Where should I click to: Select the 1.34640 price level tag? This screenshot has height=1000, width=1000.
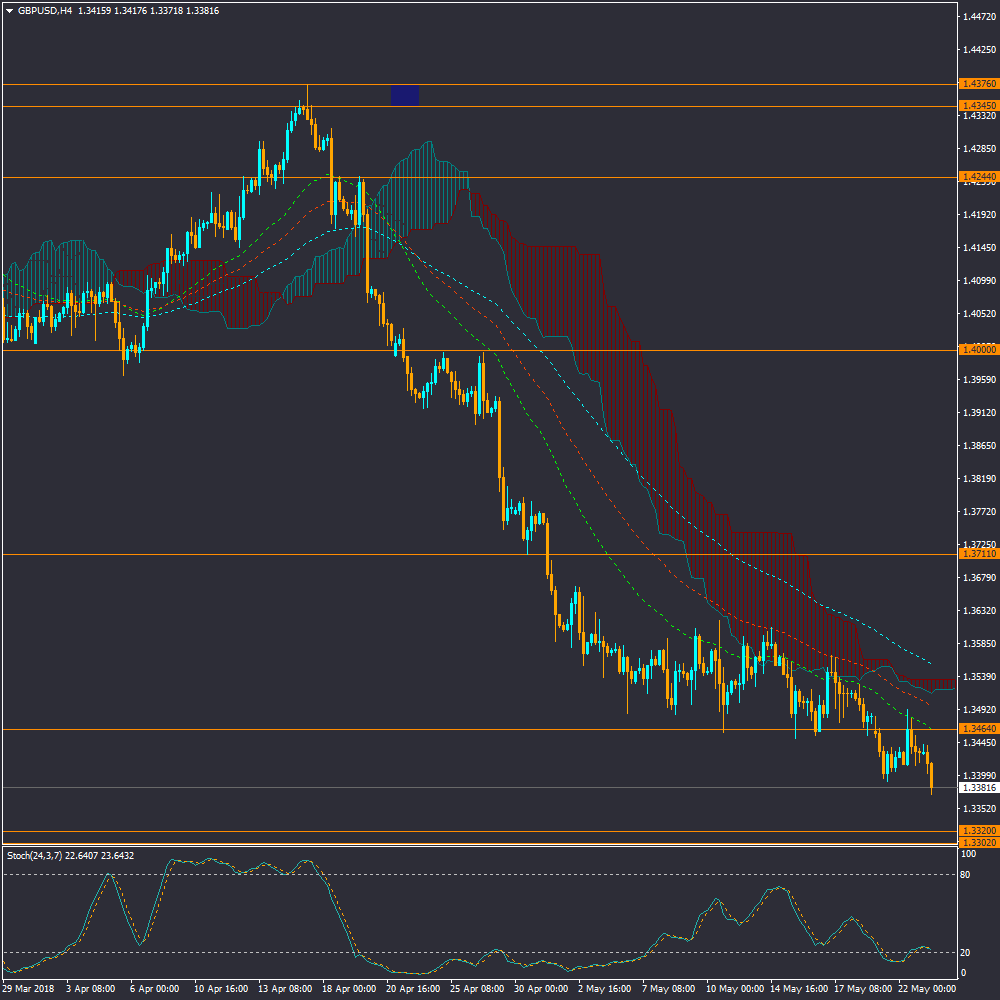[977, 729]
